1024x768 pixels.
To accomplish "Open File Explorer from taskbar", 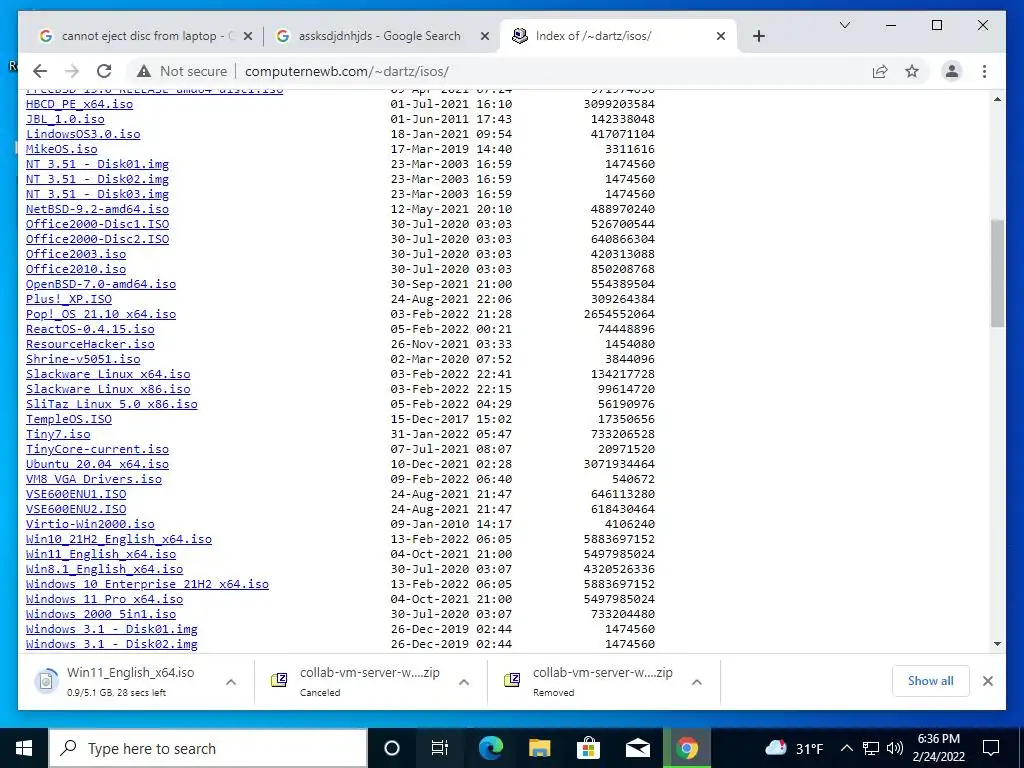I will click(x=539, y=748).
